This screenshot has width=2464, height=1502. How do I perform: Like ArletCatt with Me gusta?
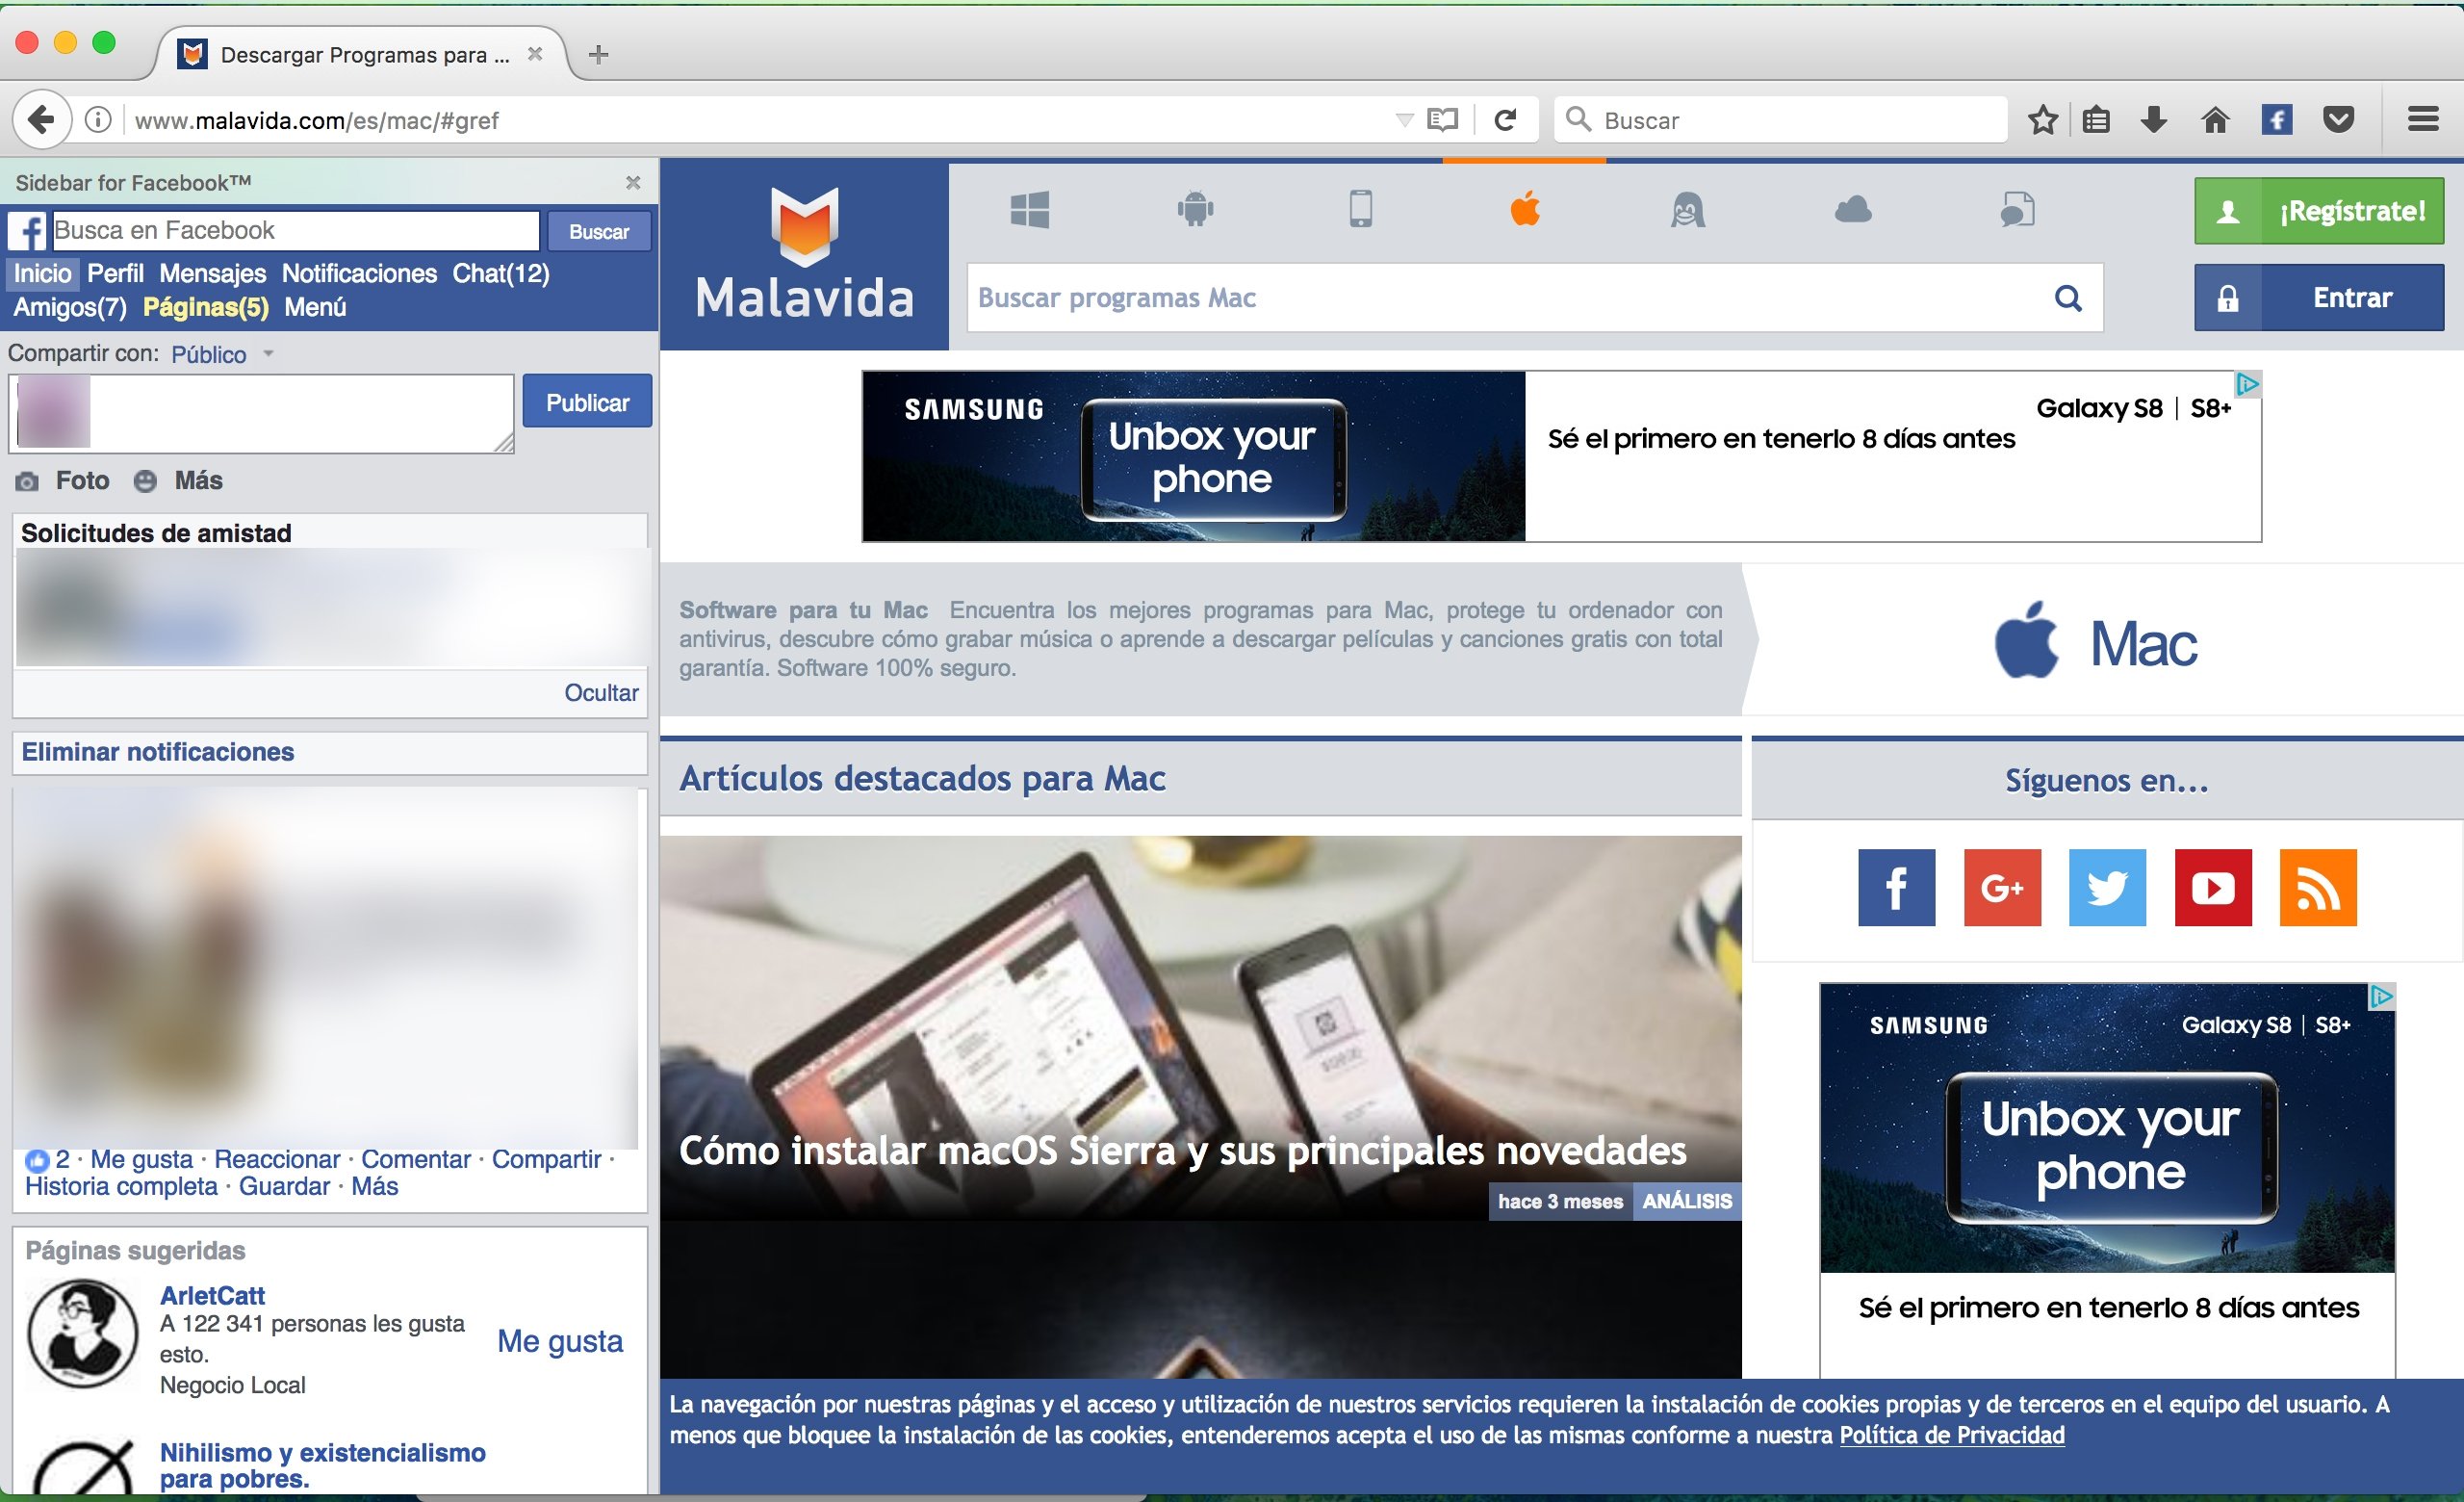pos(560,1341)
